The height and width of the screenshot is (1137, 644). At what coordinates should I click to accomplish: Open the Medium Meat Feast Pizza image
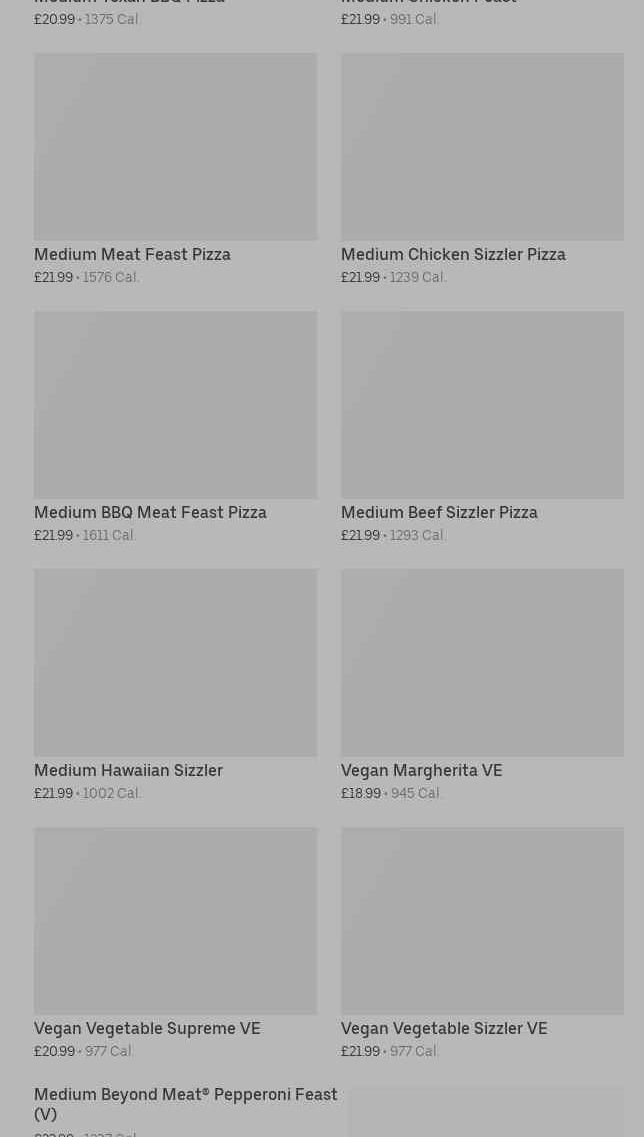click(175, 146)
